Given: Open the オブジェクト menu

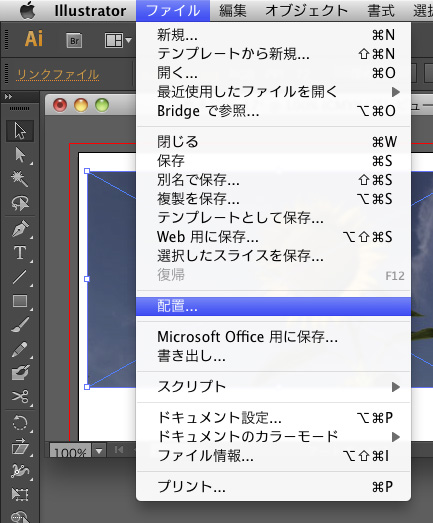Looking at the screenshot, I should pyautogui.click(x=307, y=11).
